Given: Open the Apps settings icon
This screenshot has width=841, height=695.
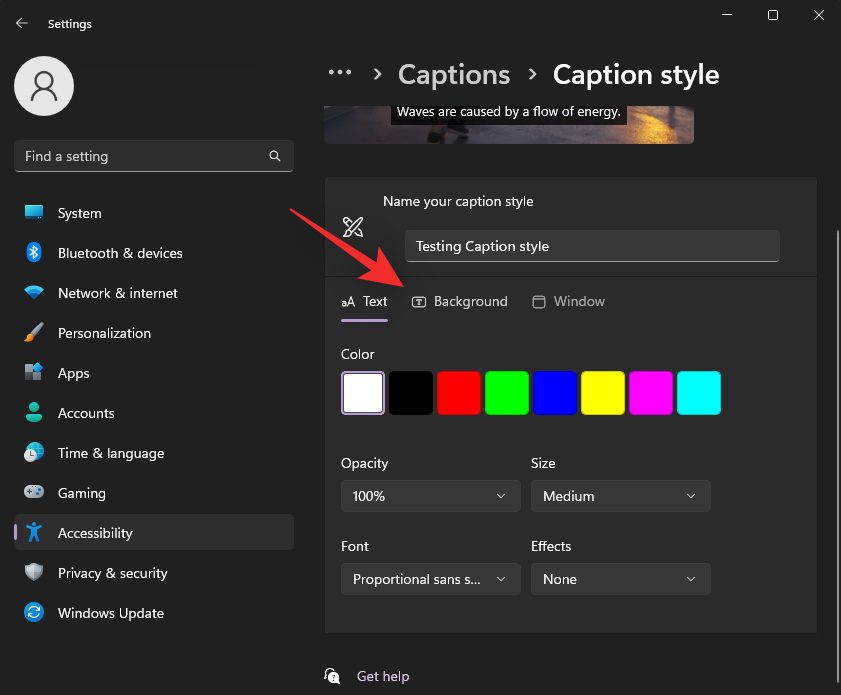Looking at the screenshot, I should [x=33, y=373].
